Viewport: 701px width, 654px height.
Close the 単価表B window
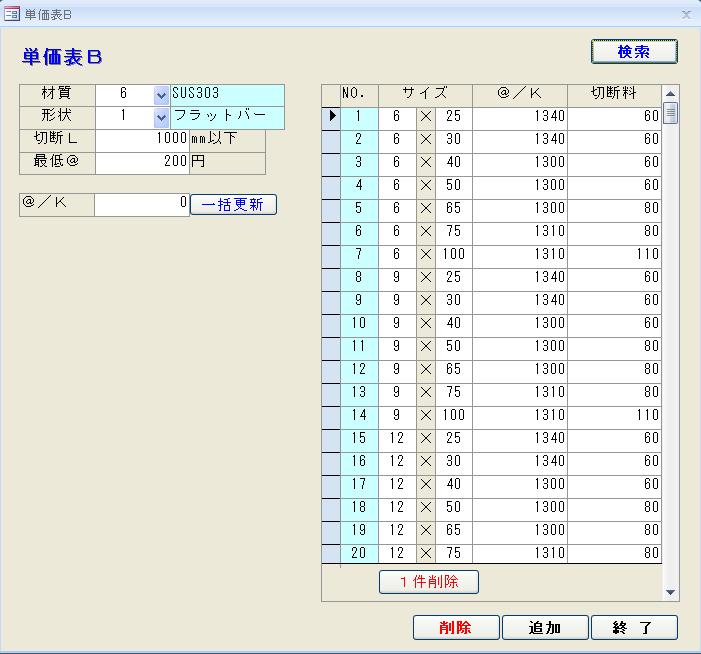(x=686, y=14)
